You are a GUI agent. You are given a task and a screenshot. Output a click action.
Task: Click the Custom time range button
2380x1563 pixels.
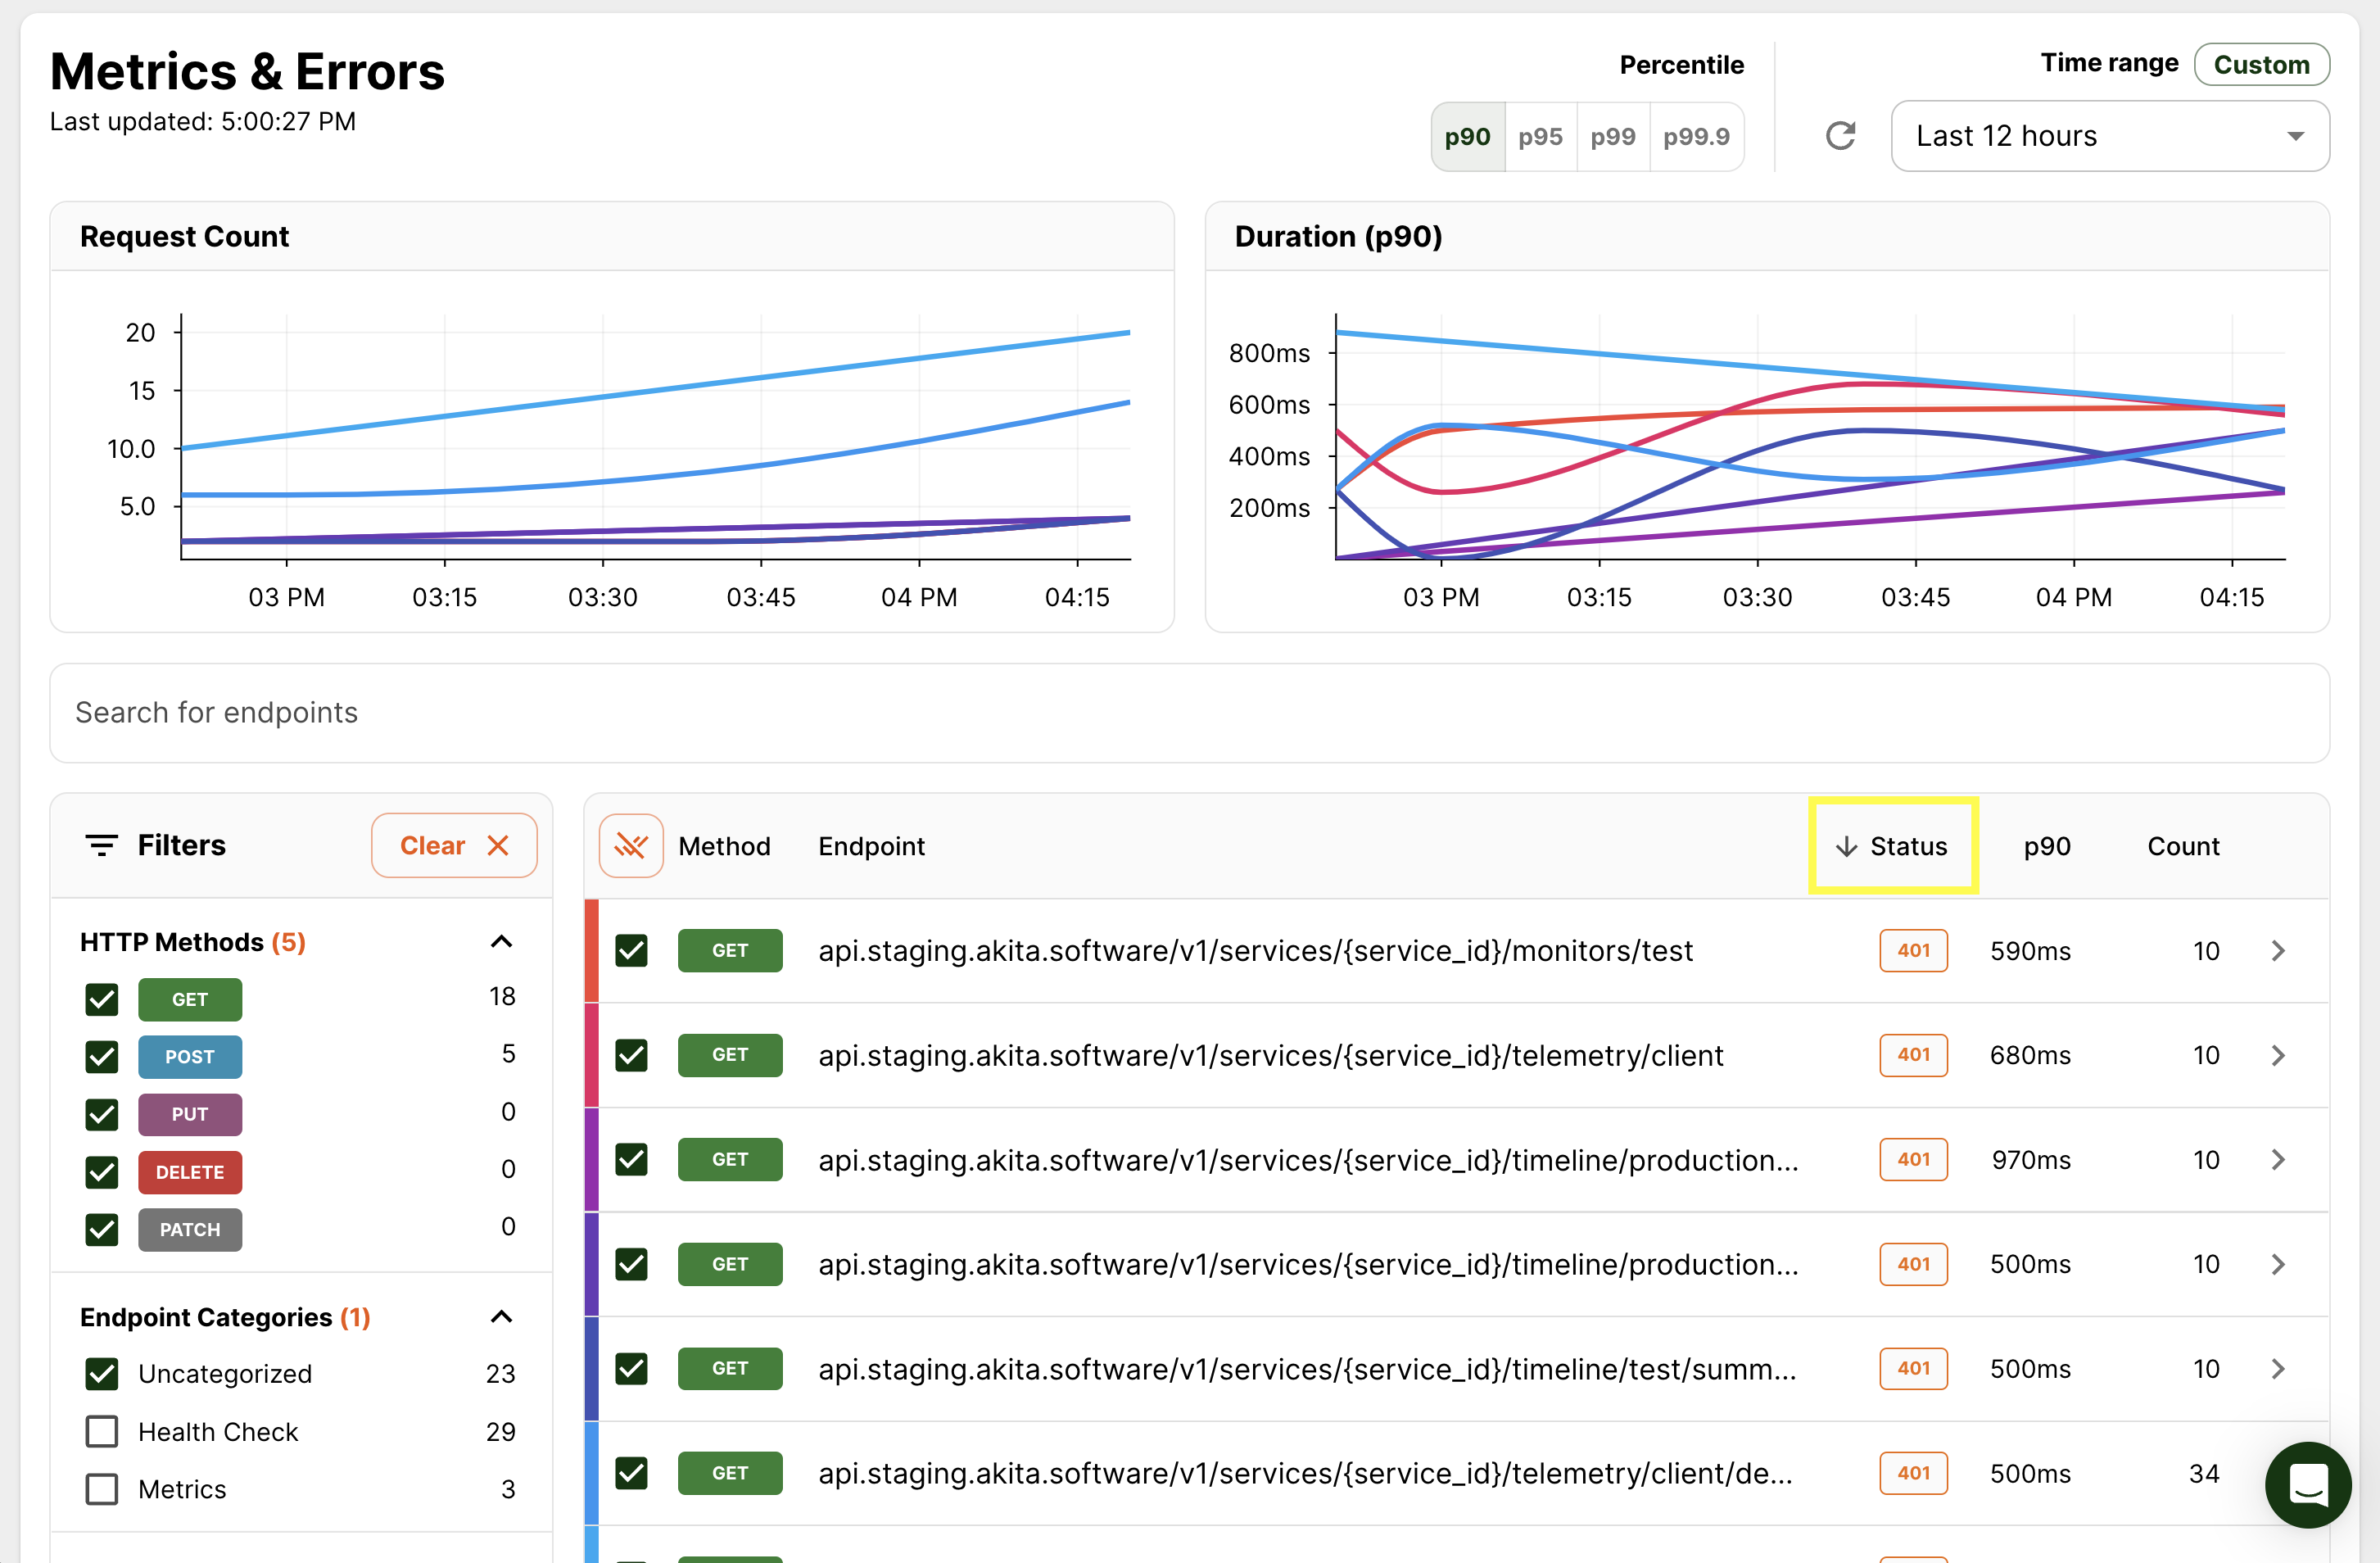[2261, 65]
